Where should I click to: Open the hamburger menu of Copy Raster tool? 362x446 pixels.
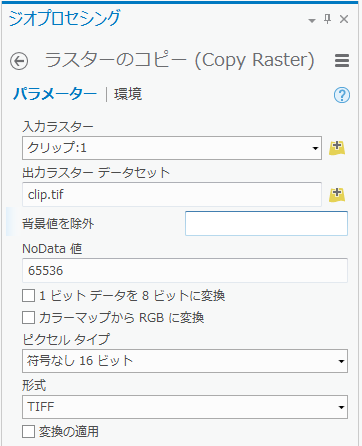(x=342, y=61)
